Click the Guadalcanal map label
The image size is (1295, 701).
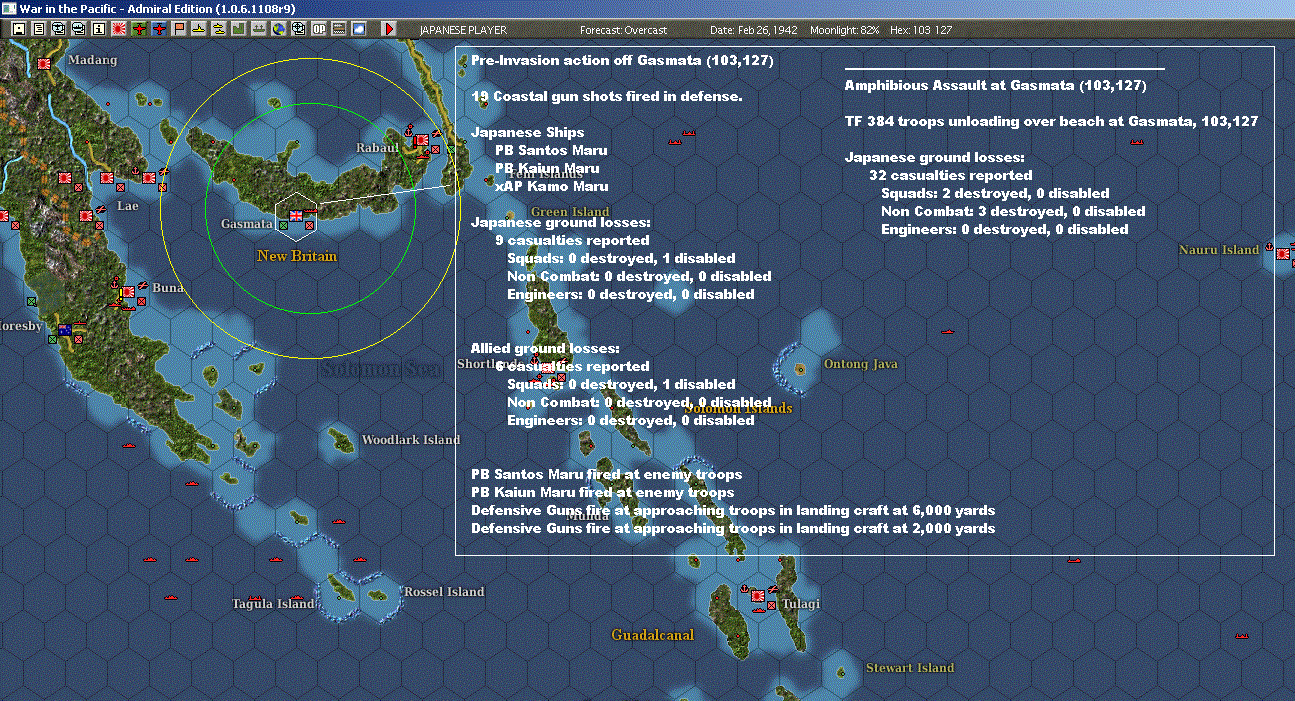coord(653,635)
